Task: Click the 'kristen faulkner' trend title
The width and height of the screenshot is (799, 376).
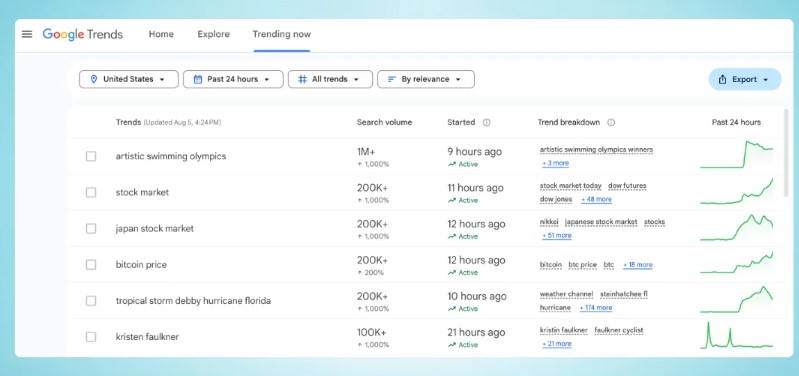Action: coord(147,337)
